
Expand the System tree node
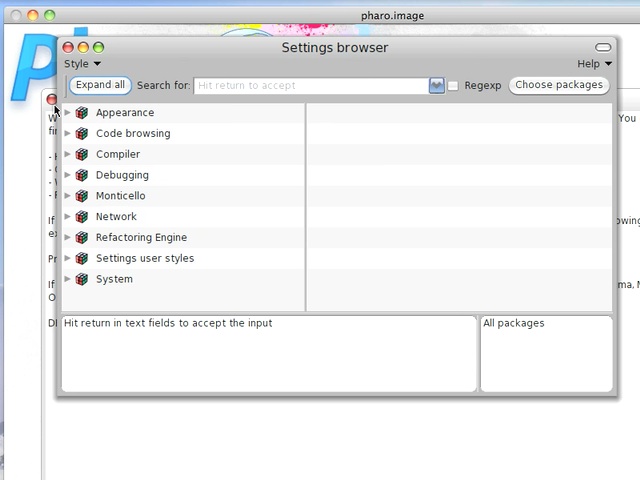[x=68, y=279]
